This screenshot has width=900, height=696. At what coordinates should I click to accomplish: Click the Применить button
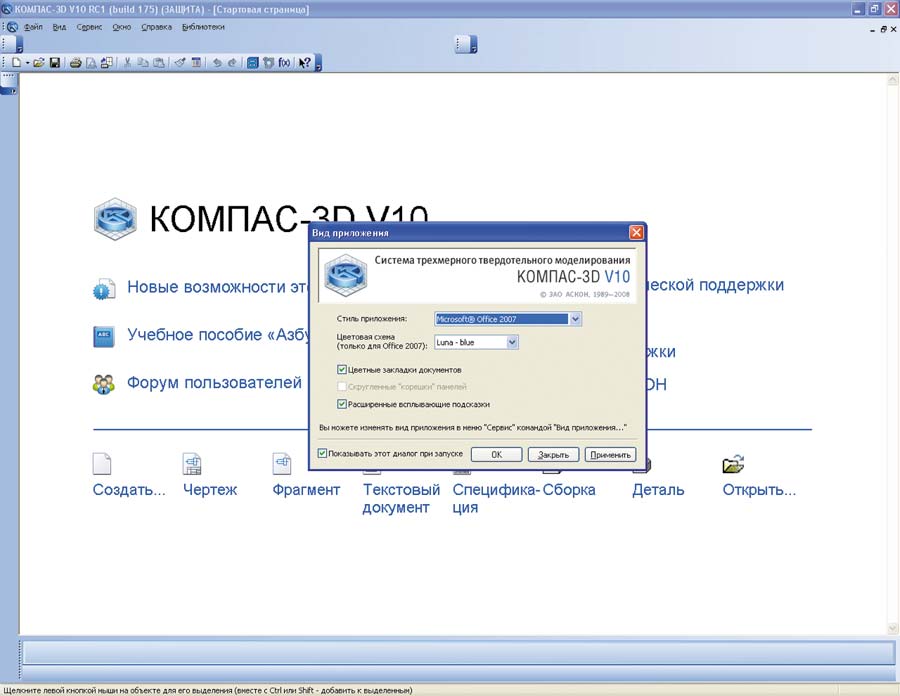point(610,454)
